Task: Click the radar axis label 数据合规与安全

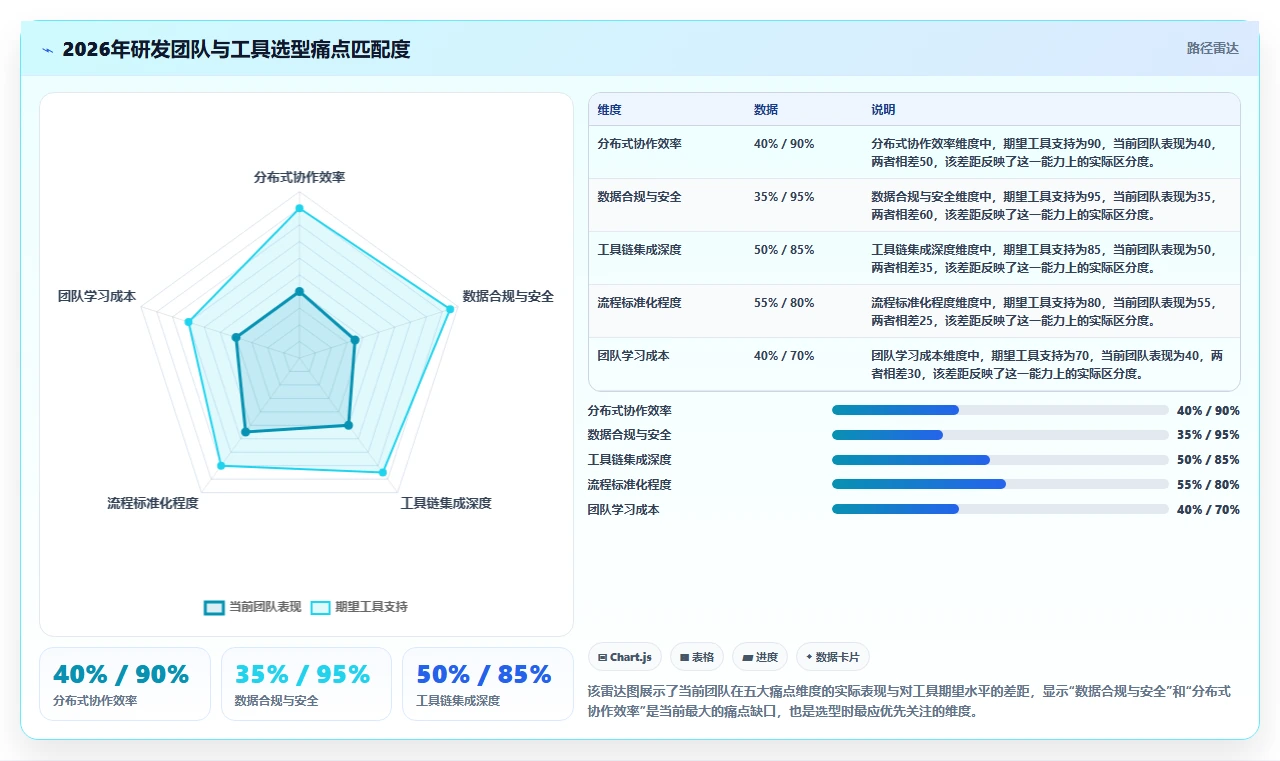Action: click(508, 296)
